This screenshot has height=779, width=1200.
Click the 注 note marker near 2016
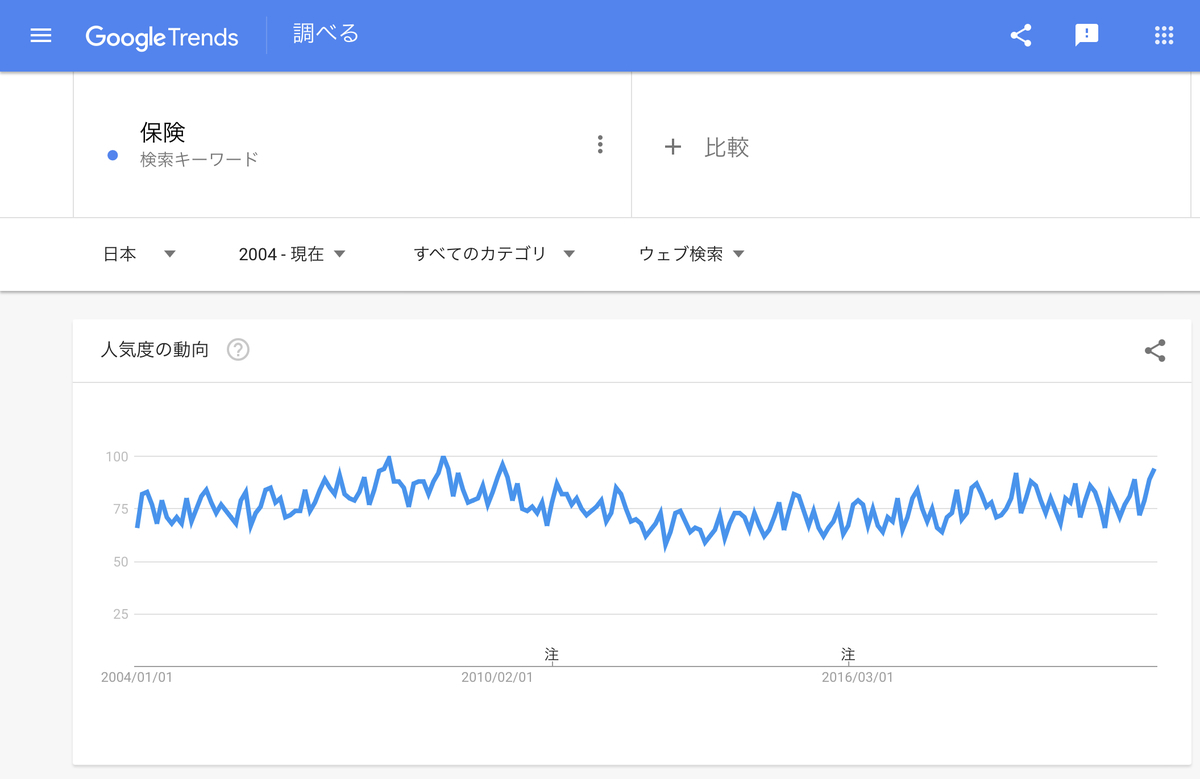[848, 654]
